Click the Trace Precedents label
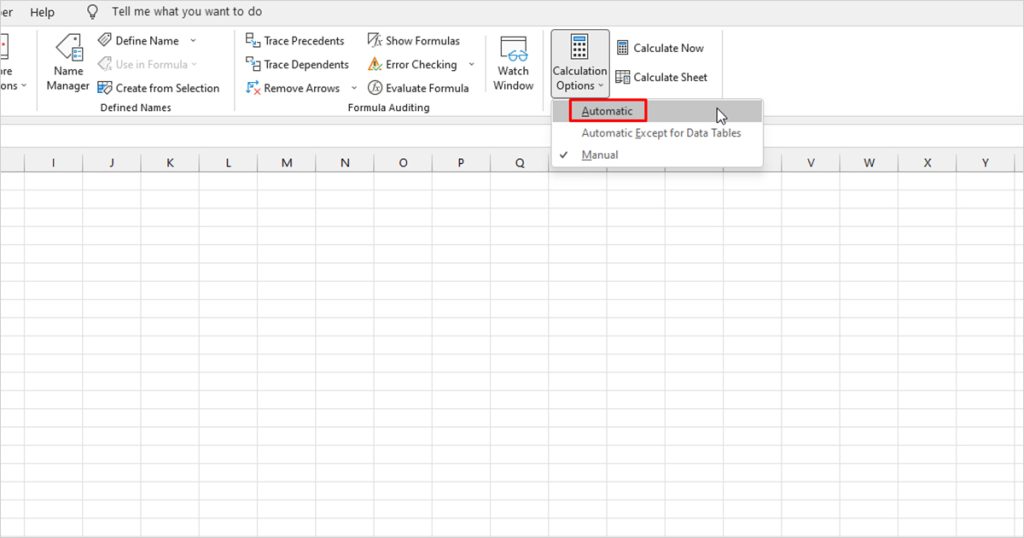 point(304,40)
